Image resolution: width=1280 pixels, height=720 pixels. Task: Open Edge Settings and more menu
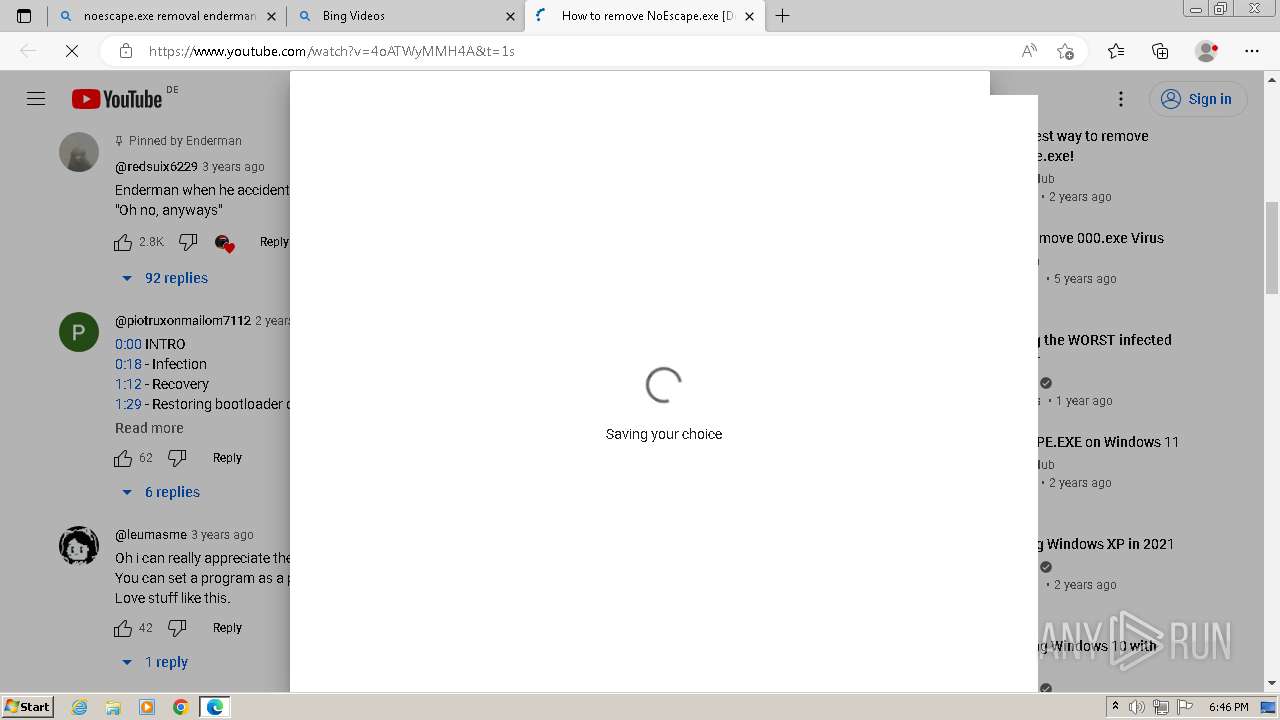(1252, 51)
